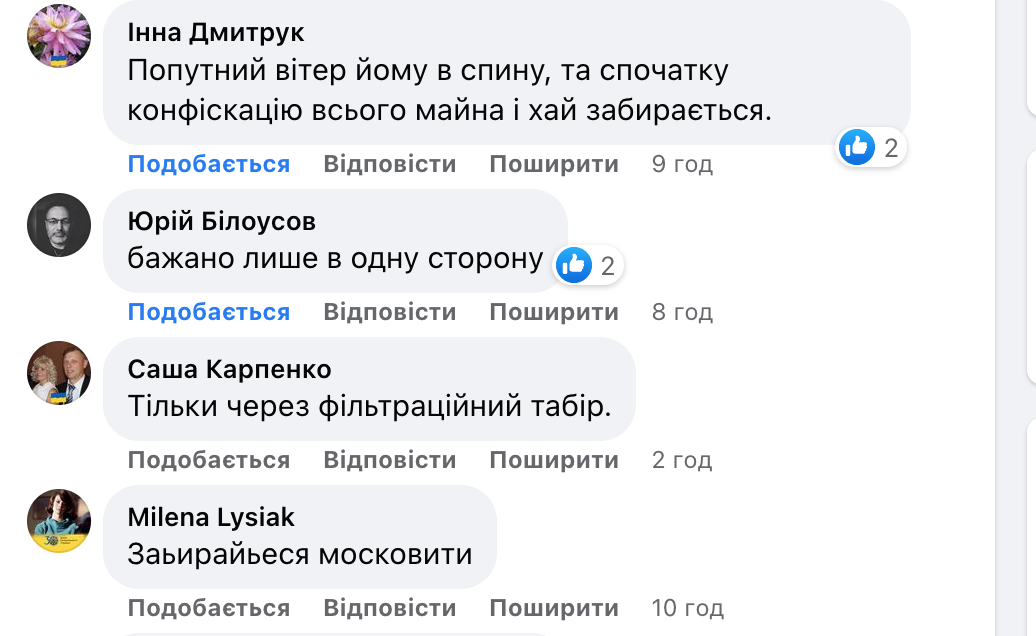Click the thumbs-up reaction on Inna Dmytruk's comment
This screenshot has width=1036, height=636.
(x=857, y=146)
